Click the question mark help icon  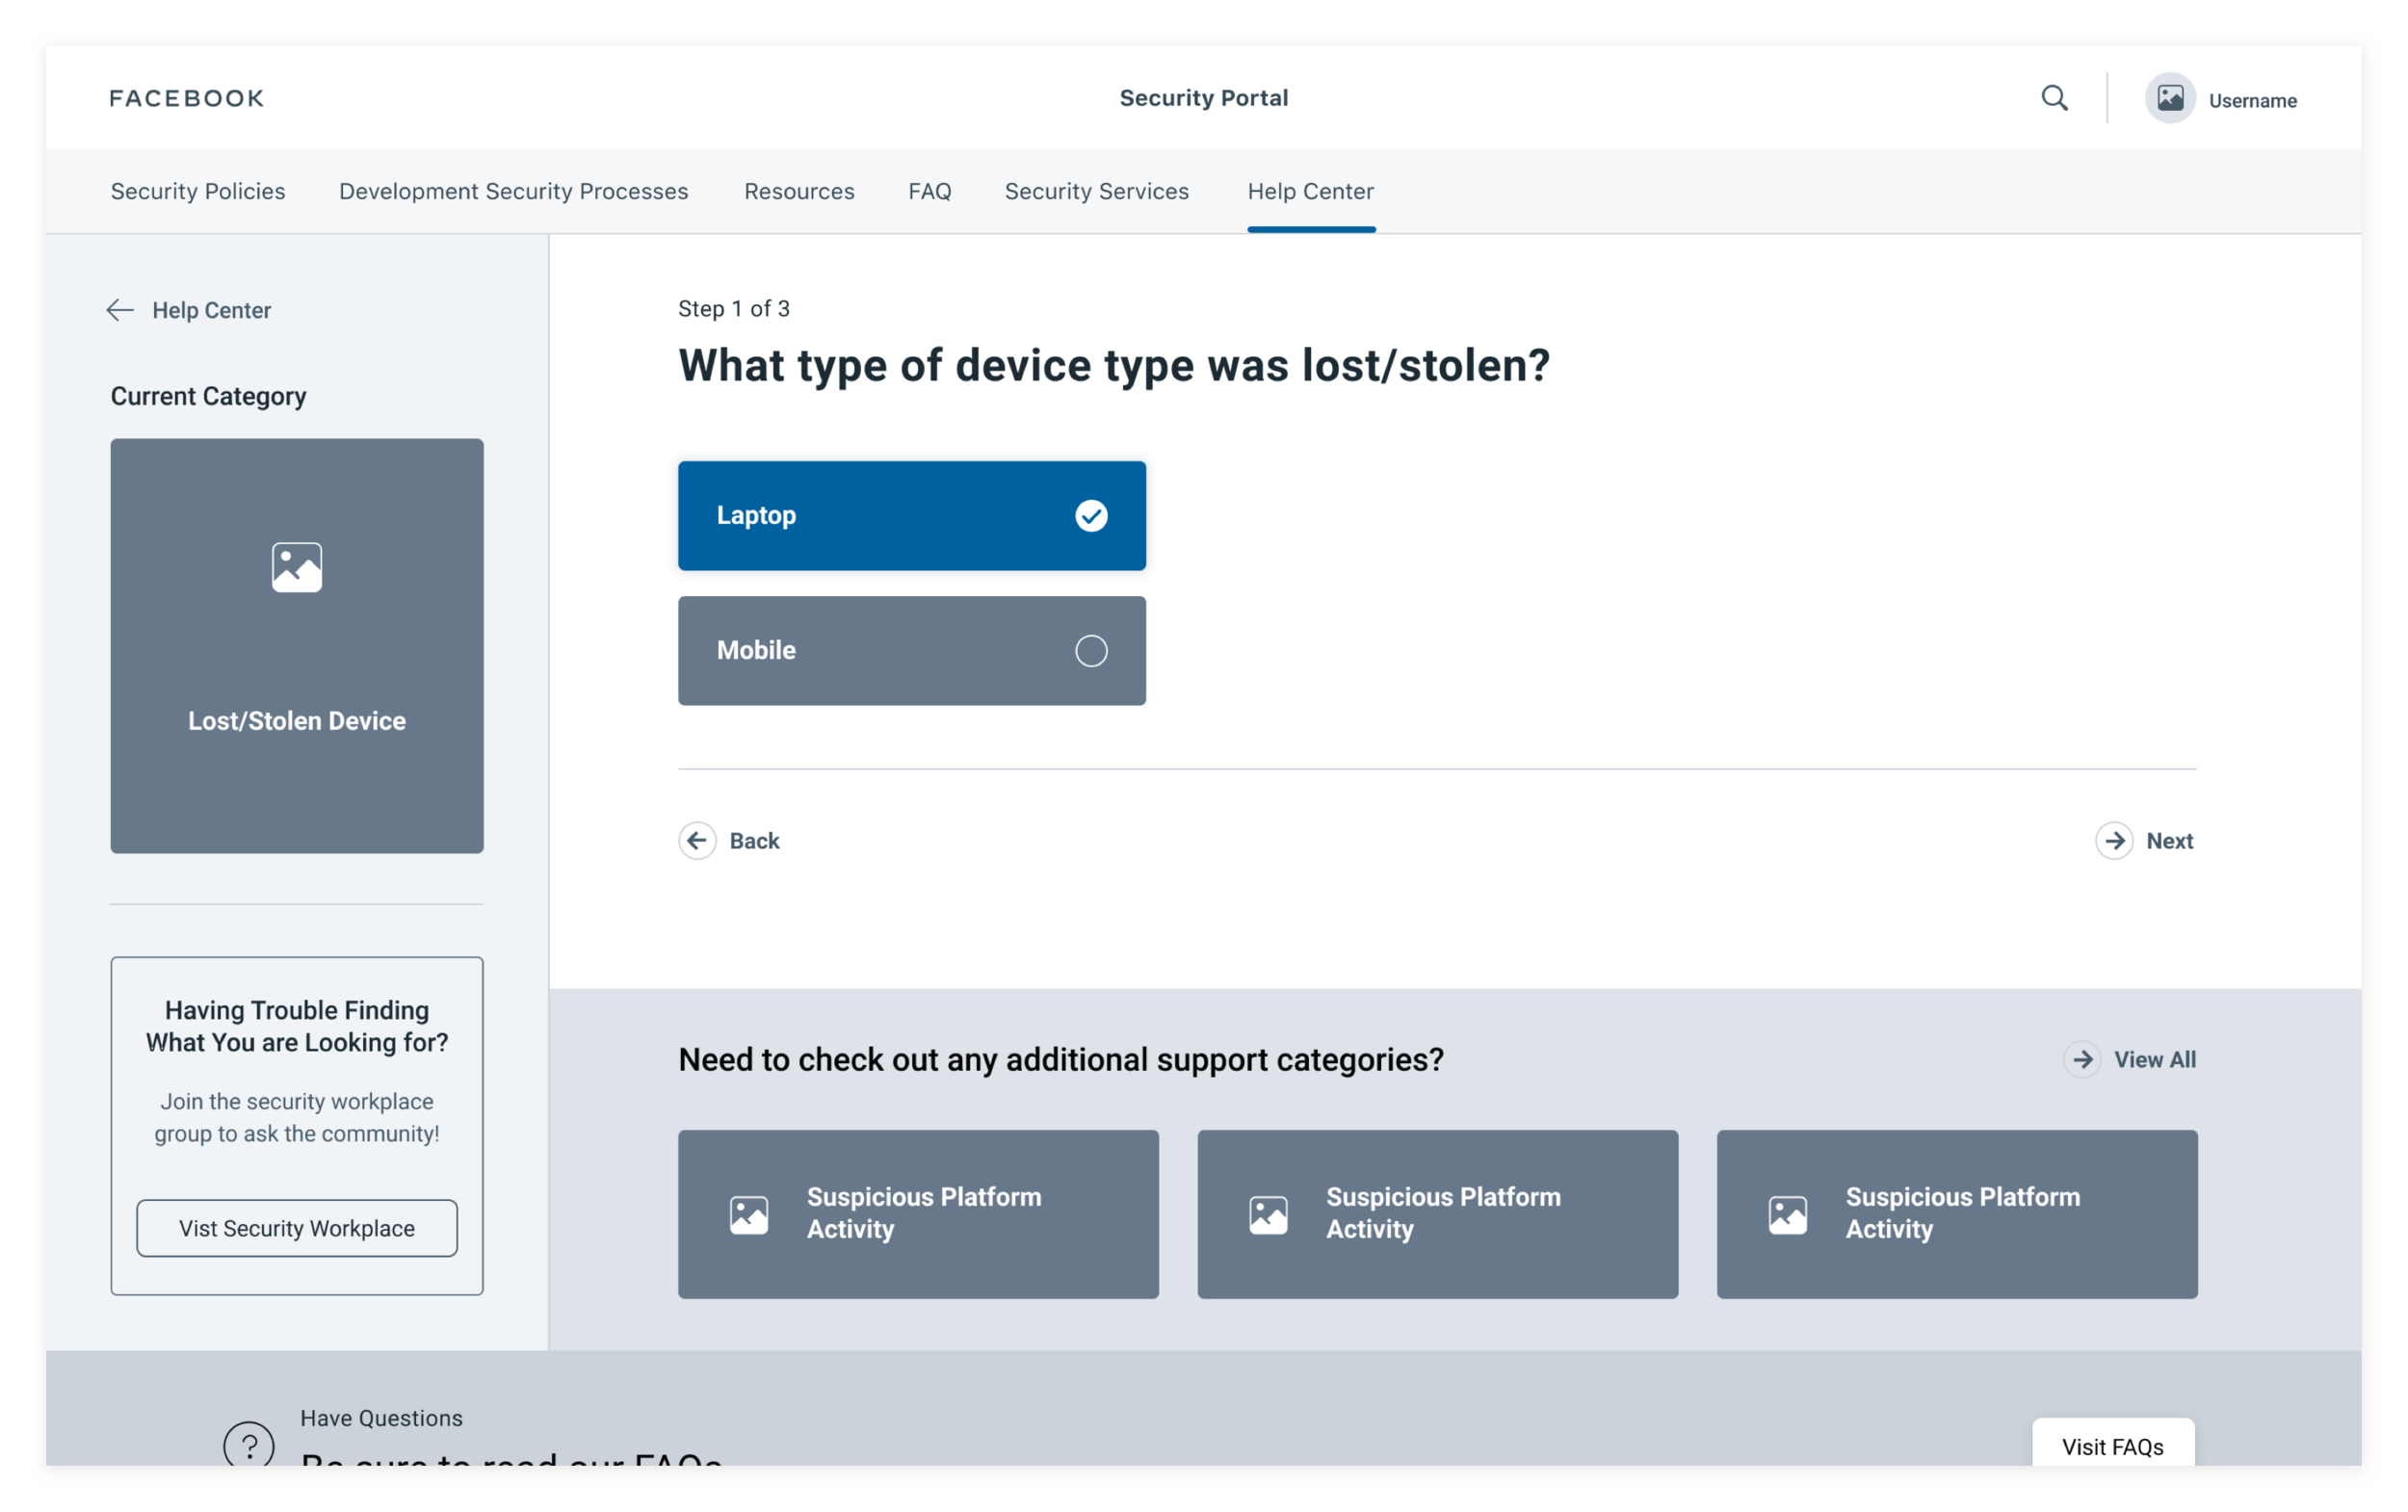coord(249,1444)
